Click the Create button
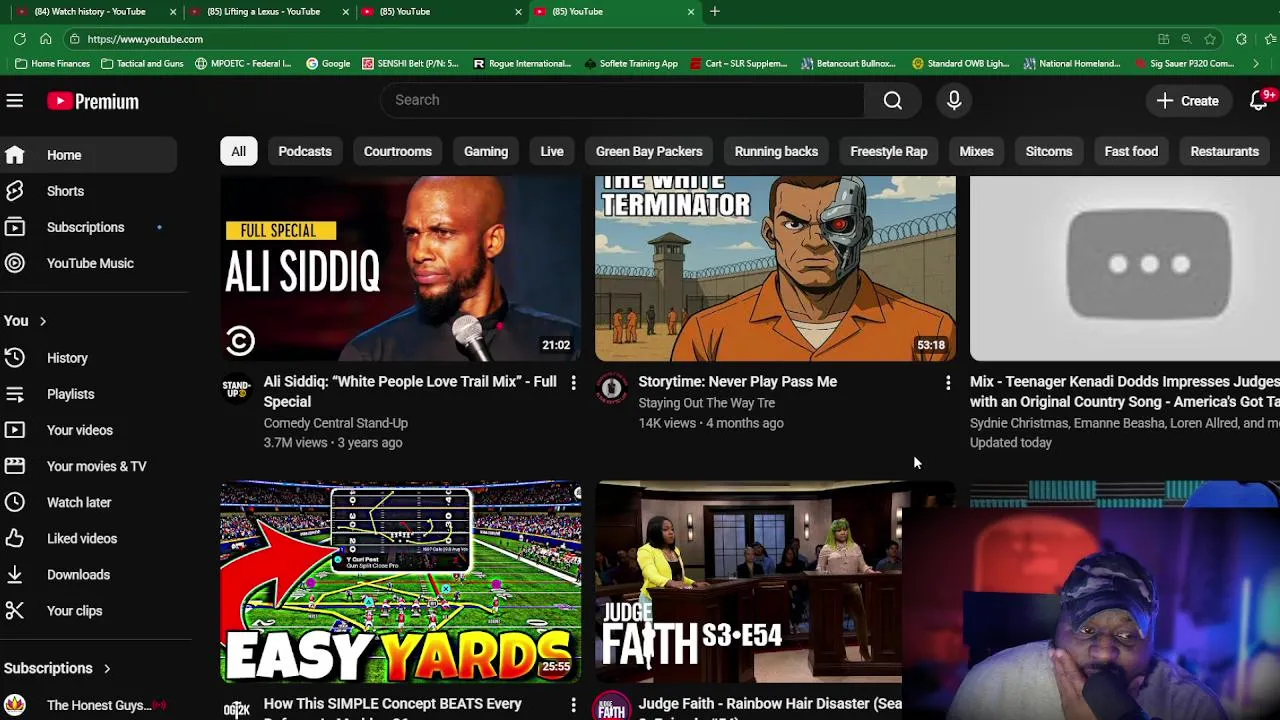 click(x=1188, y=101)
